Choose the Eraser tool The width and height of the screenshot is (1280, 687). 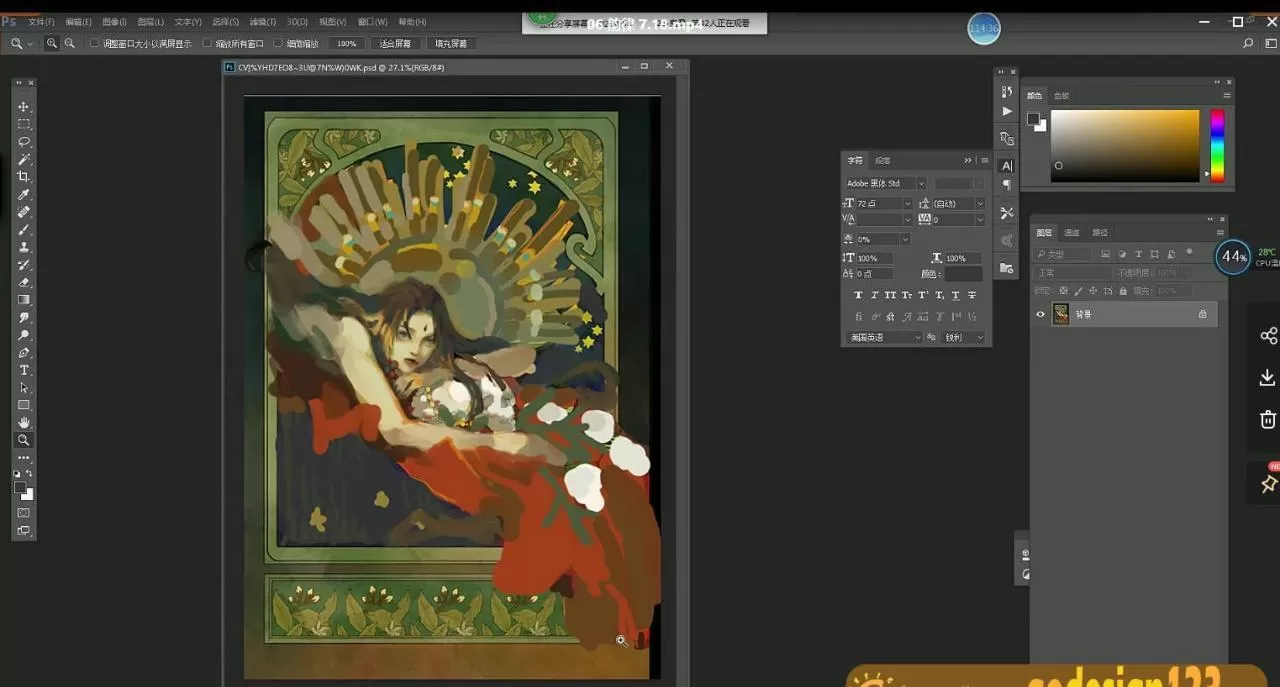24,282
